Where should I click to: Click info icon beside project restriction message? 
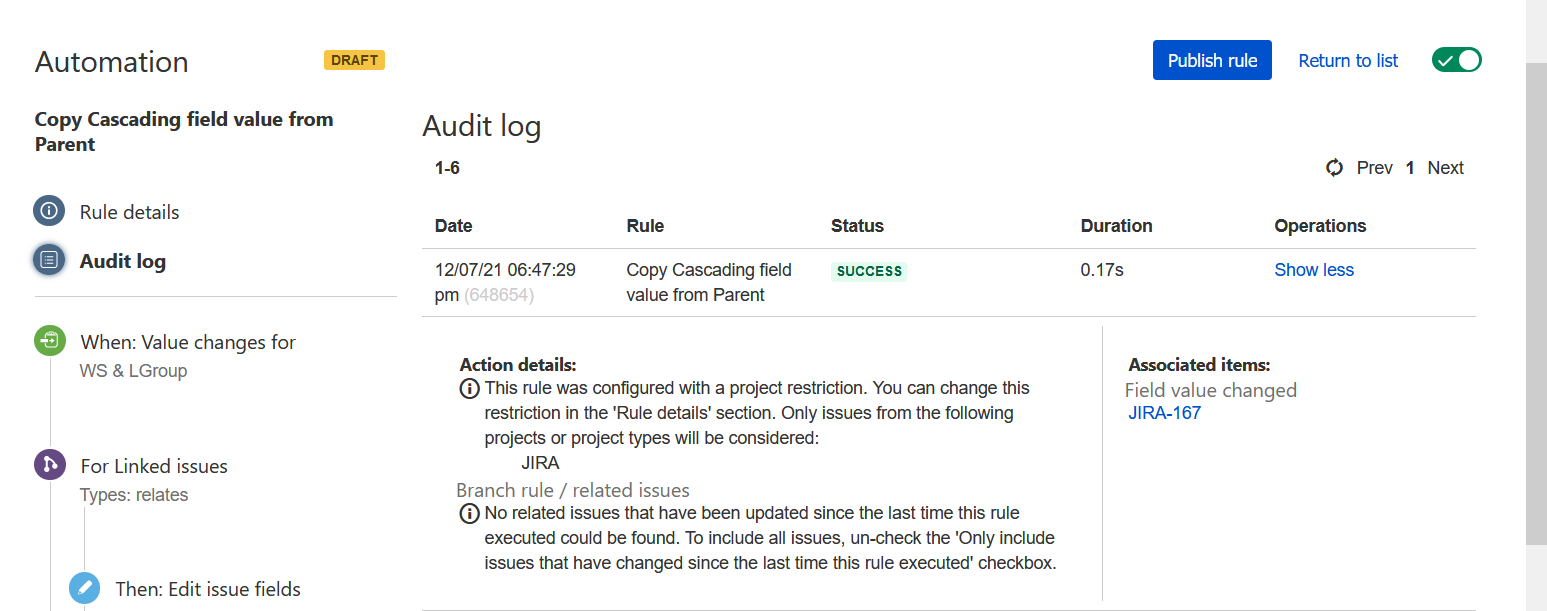click(x=468, y=388)
